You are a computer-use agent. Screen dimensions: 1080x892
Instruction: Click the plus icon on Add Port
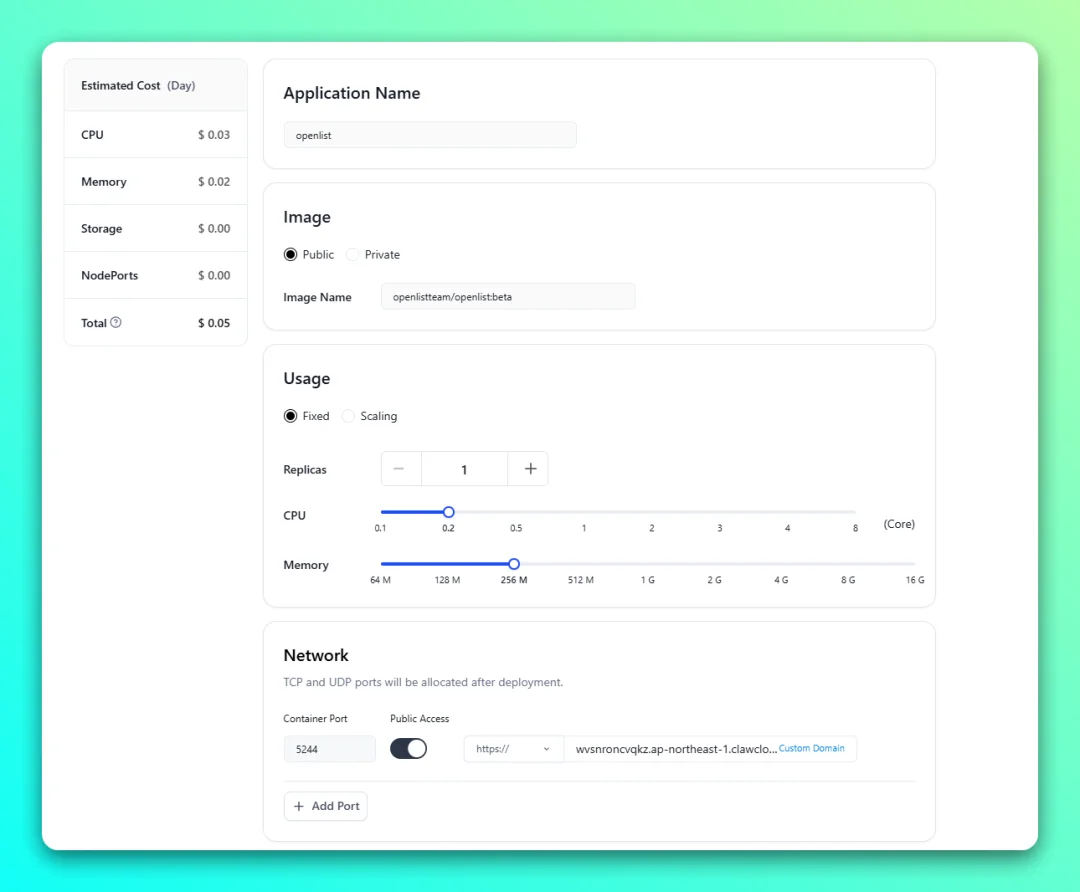299,806
